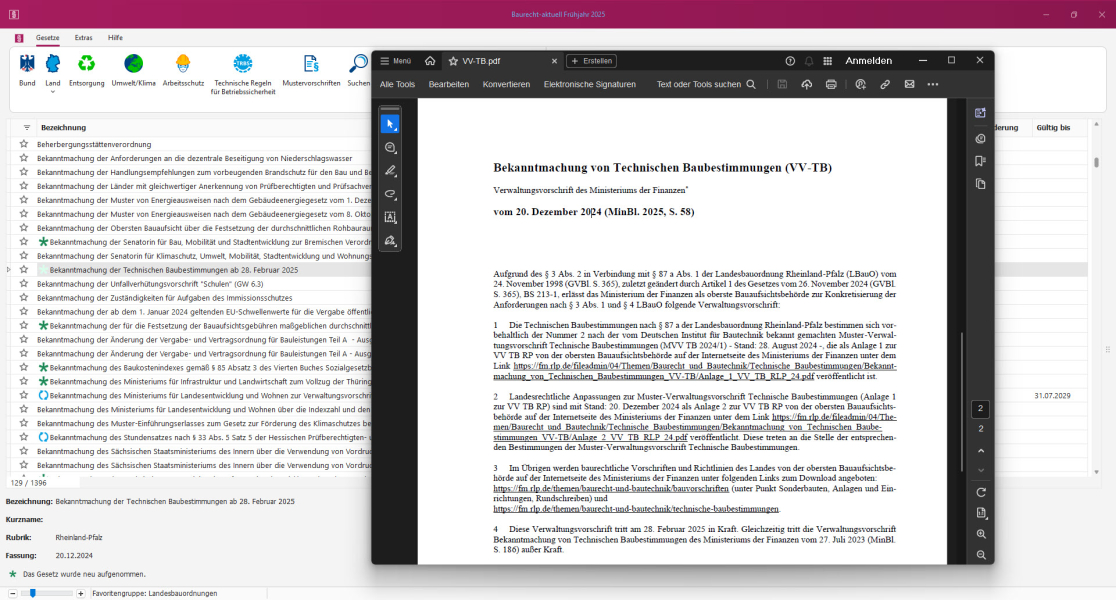Image resolution: width=1116 pixels, height=600 pixels.
Task: Click Text oder Tools suchen search field
Action: 705,84
